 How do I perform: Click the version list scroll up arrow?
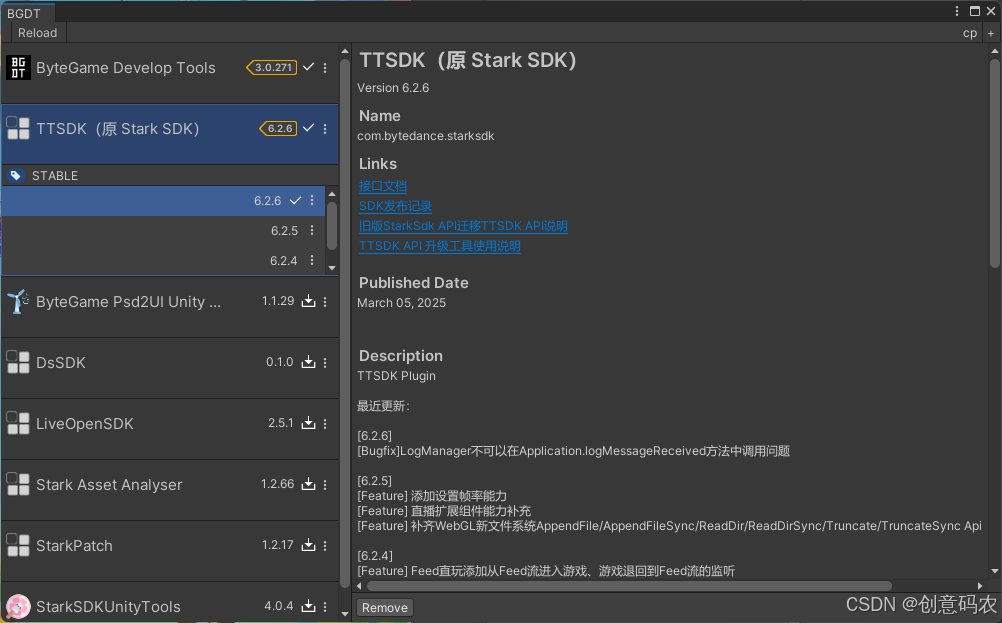click(x=332, y=194)
